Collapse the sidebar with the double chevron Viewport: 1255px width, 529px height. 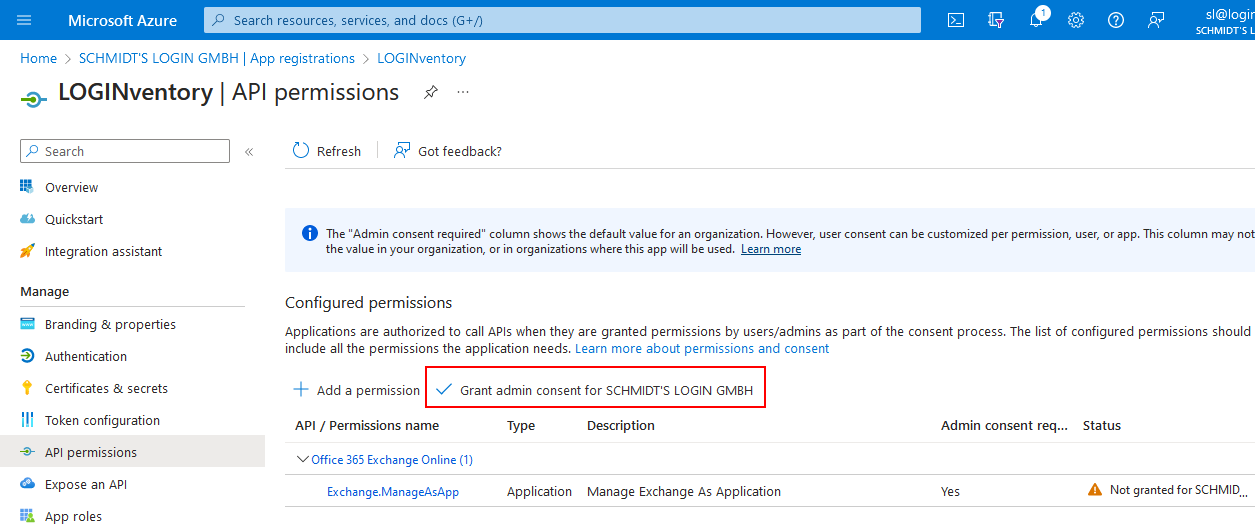(249, 152)
